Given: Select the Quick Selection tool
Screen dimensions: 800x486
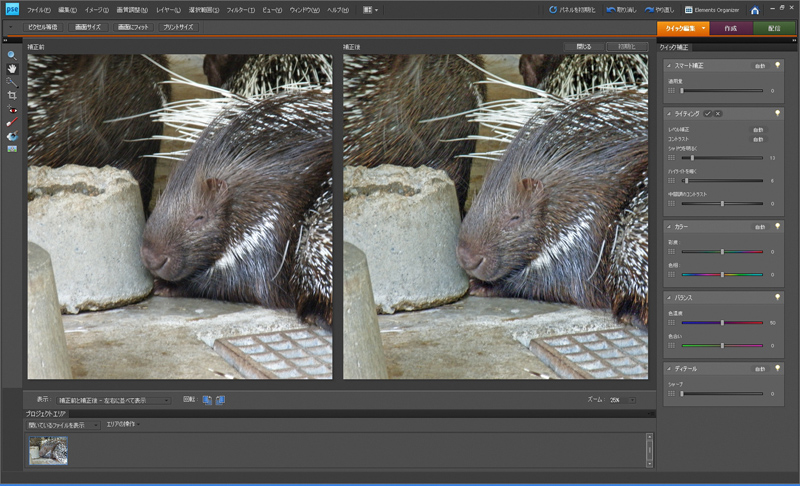Looking at the screenshot, I should 11,80.
